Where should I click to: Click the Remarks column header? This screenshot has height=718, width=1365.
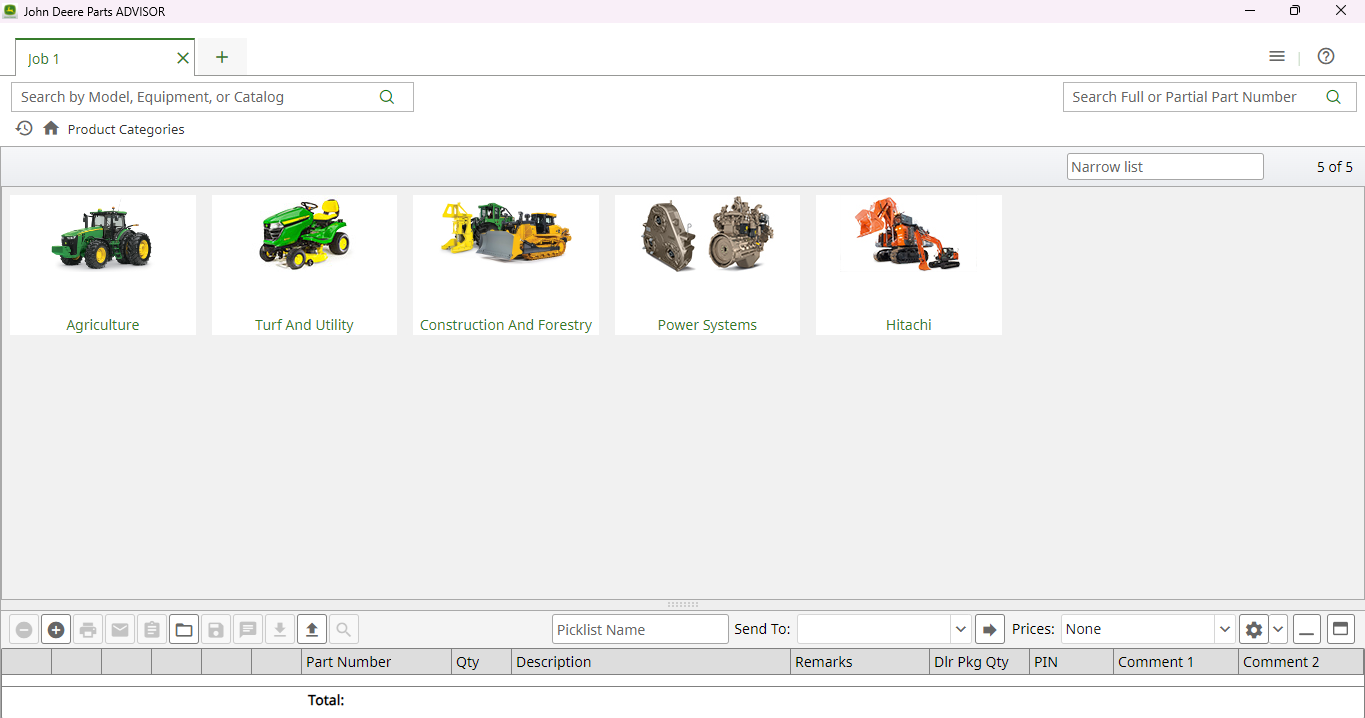860,662
